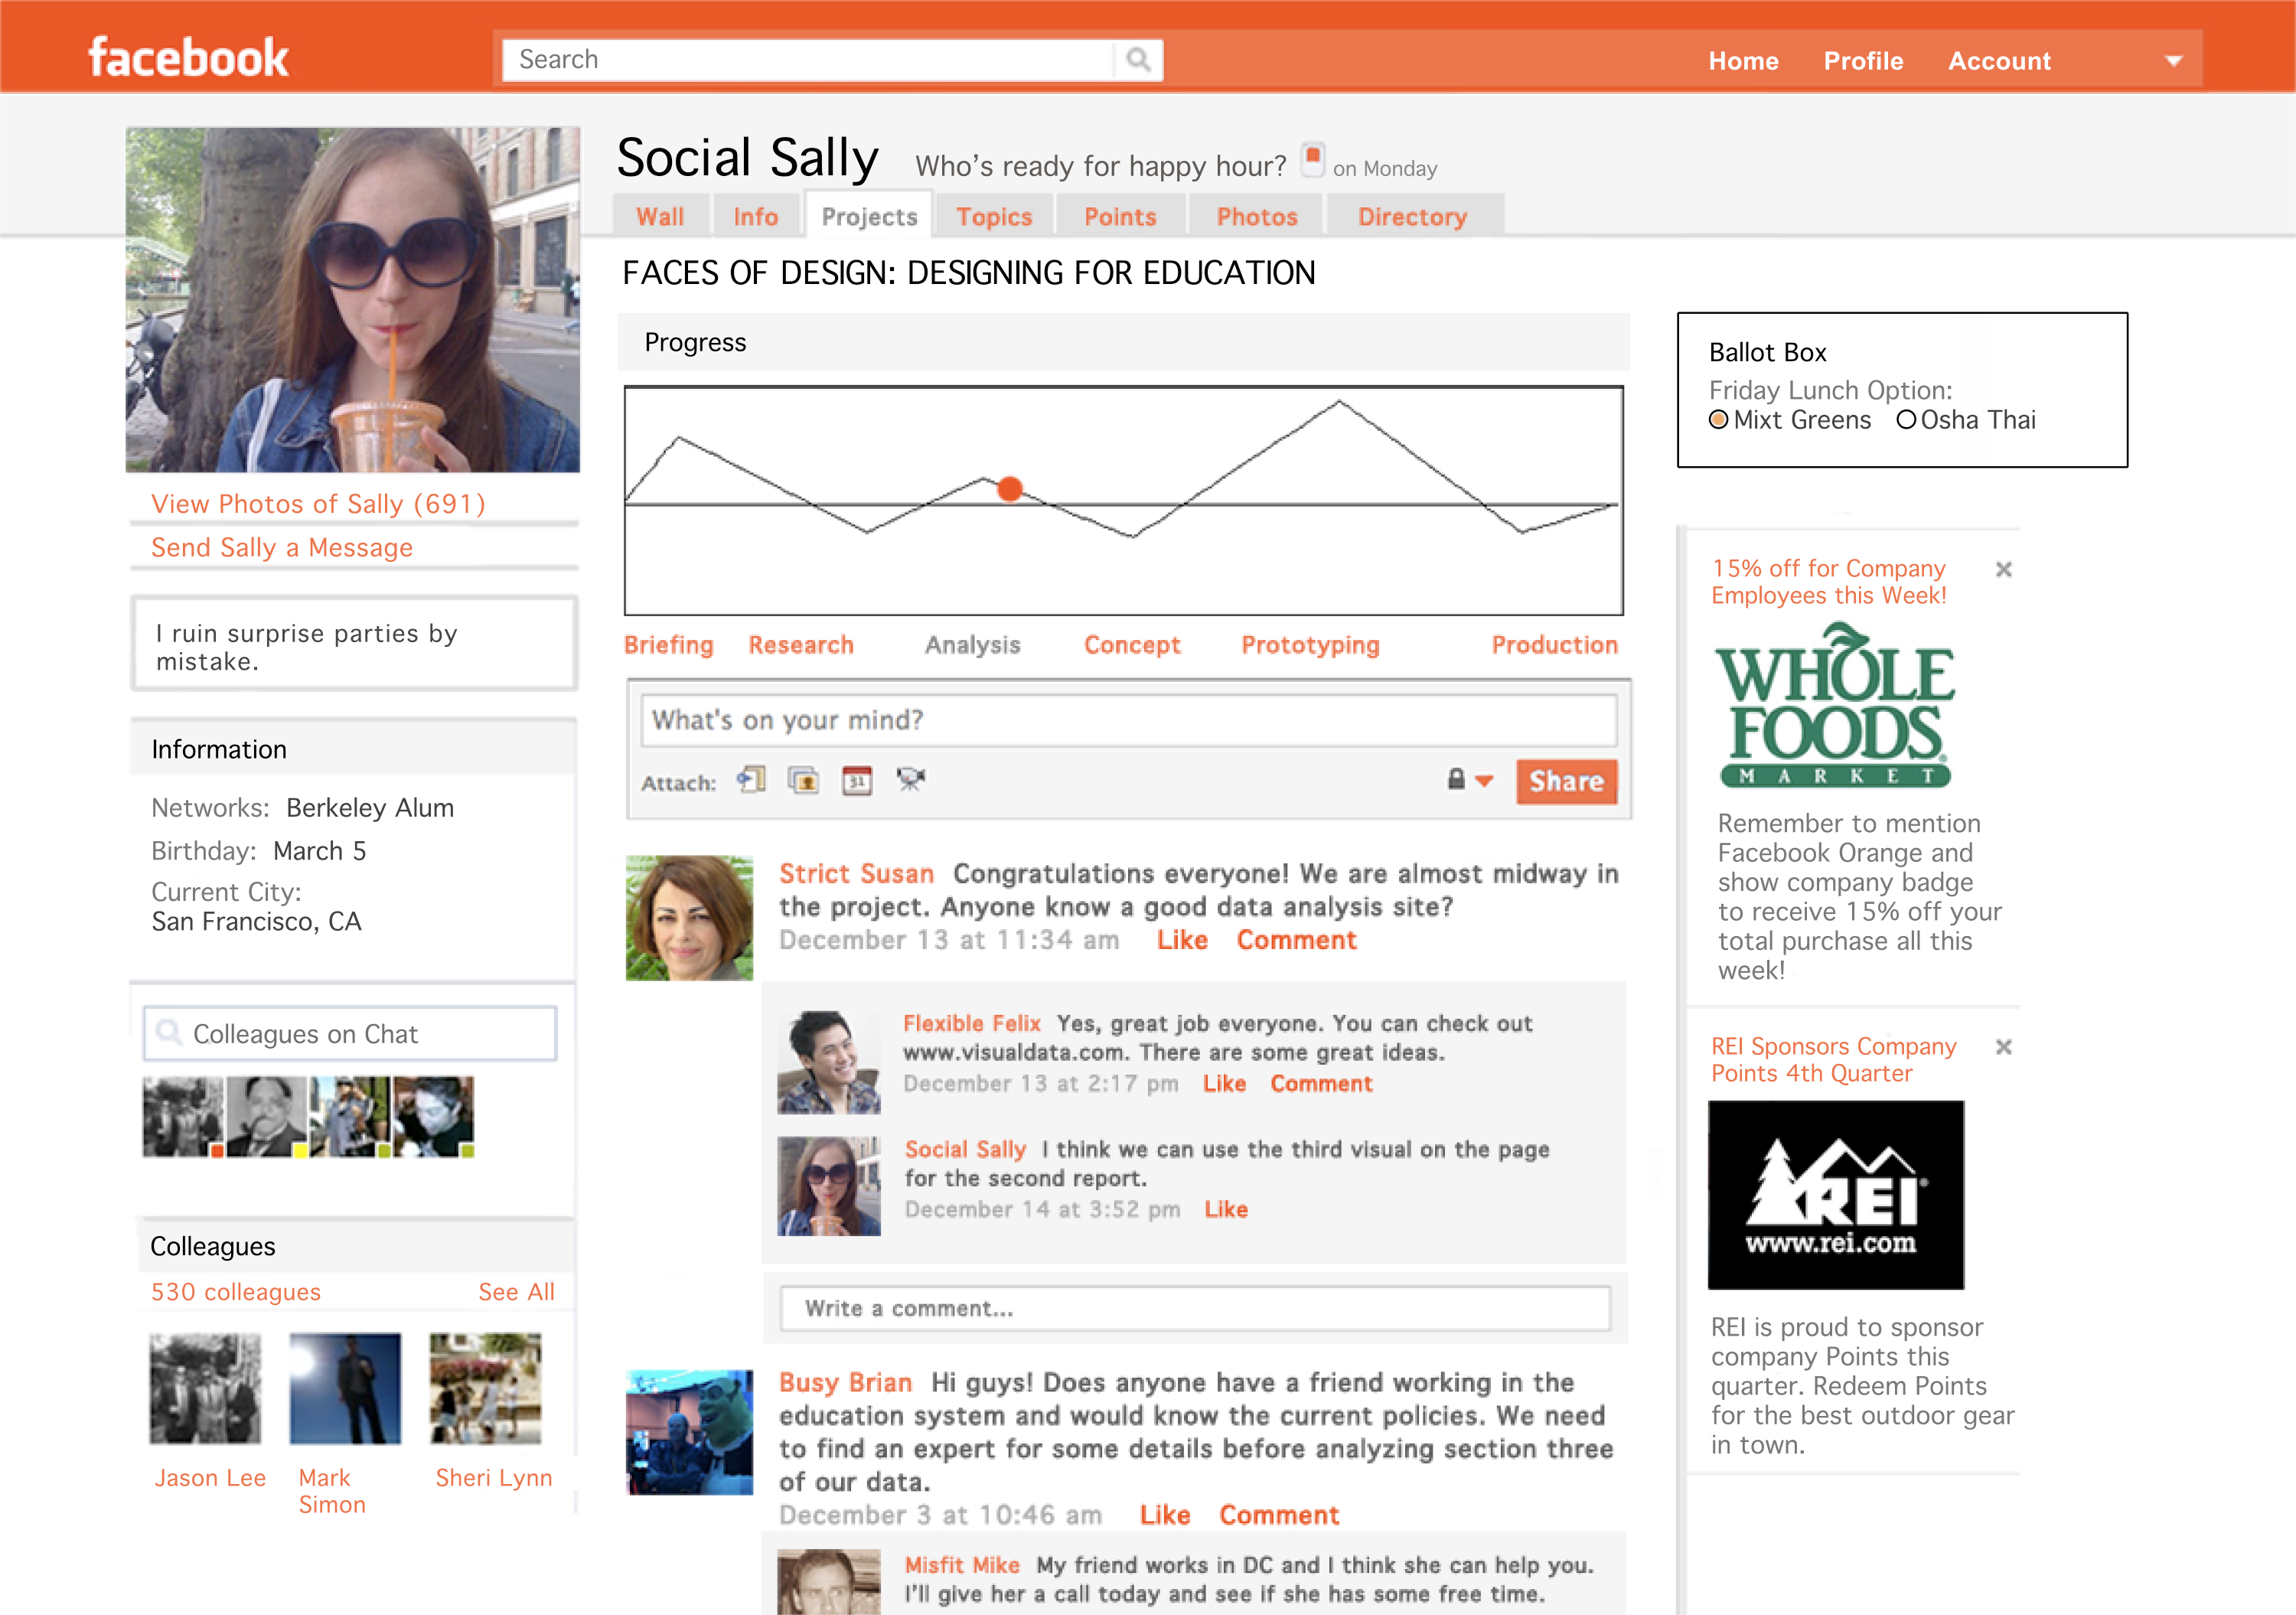
Task: Select Osha Thai lunch option
Action: [x=1906, y=420]
